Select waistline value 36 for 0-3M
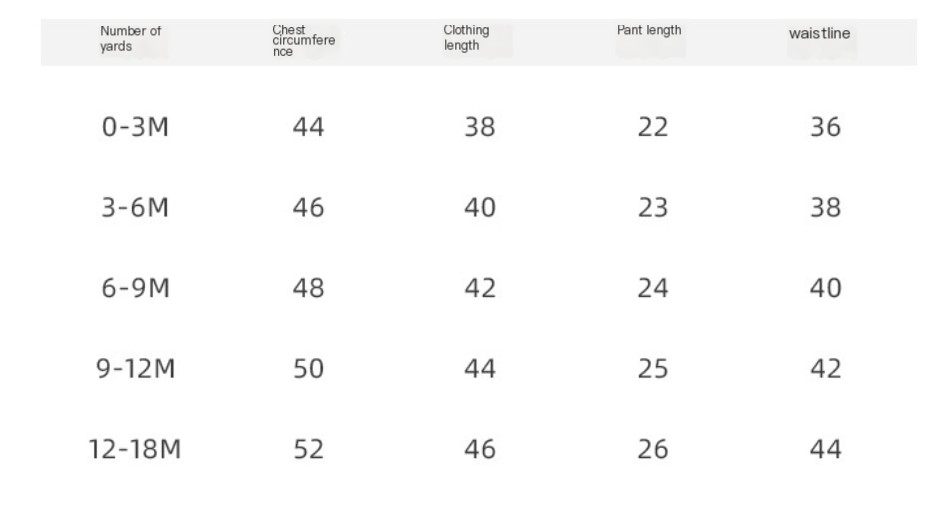This screenshot has height=517, width=936. click(x=825, y=128)
